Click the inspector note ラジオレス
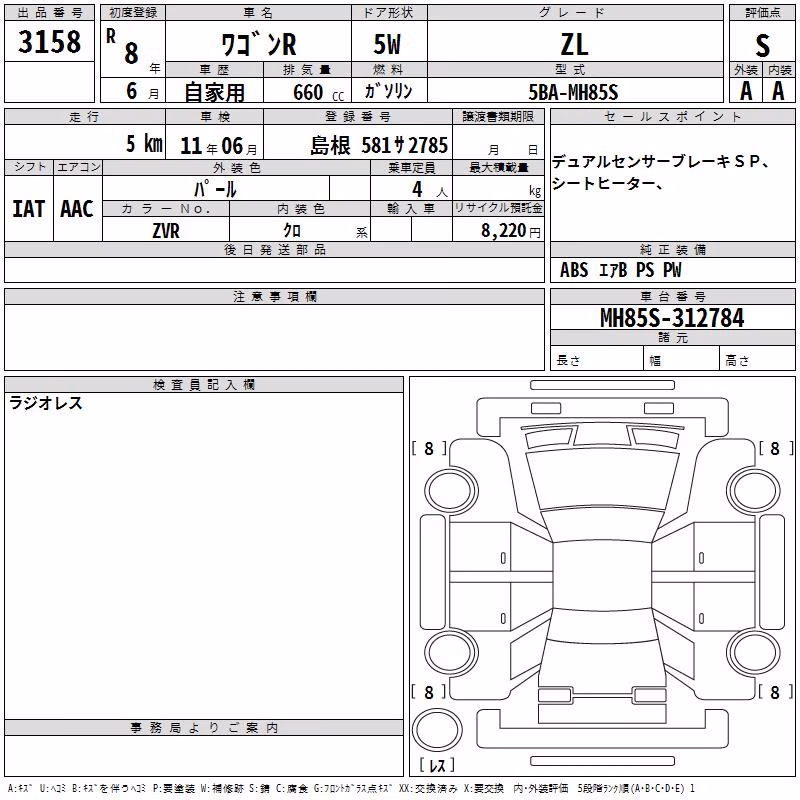This screenshot has width=800, height=800. click(x=46, y=403)
